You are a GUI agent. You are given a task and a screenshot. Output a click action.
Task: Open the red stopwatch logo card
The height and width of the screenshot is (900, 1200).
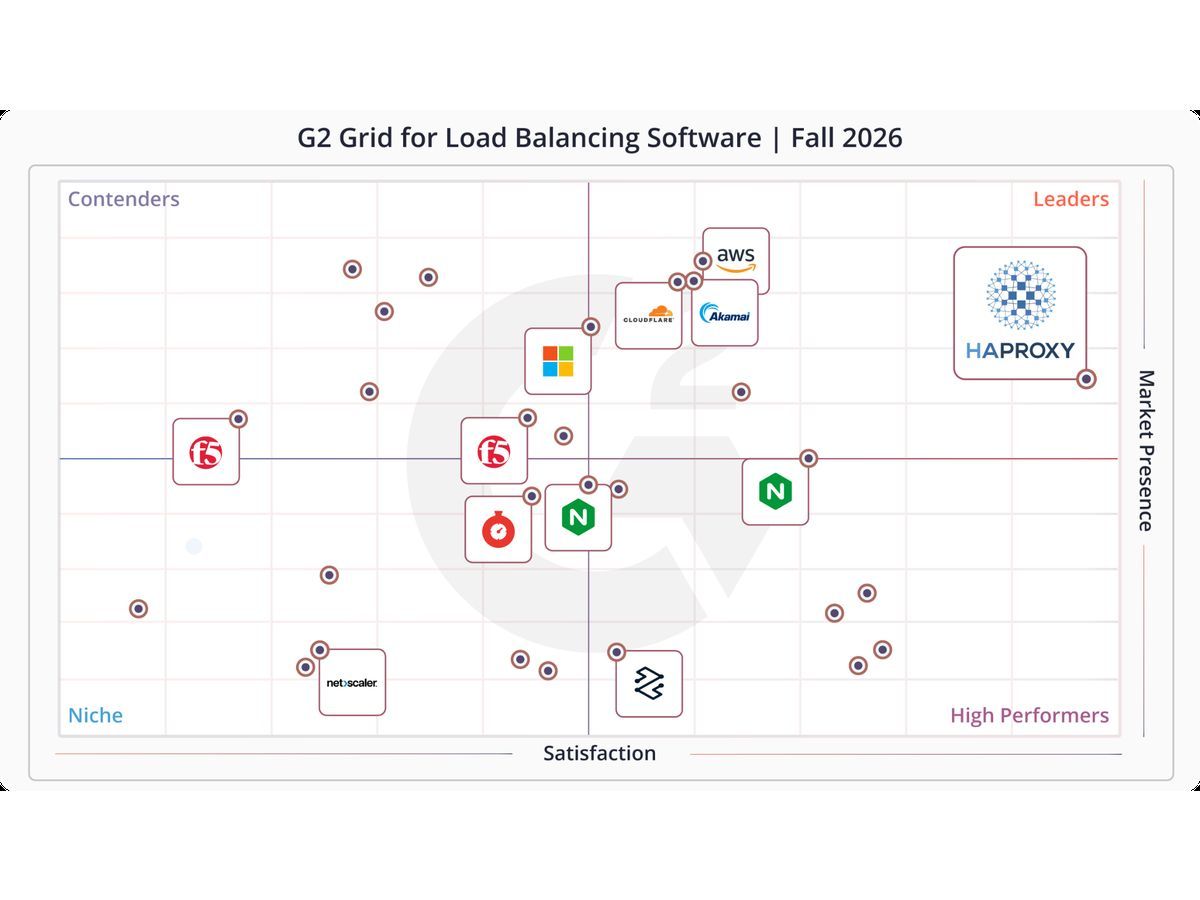498,529
